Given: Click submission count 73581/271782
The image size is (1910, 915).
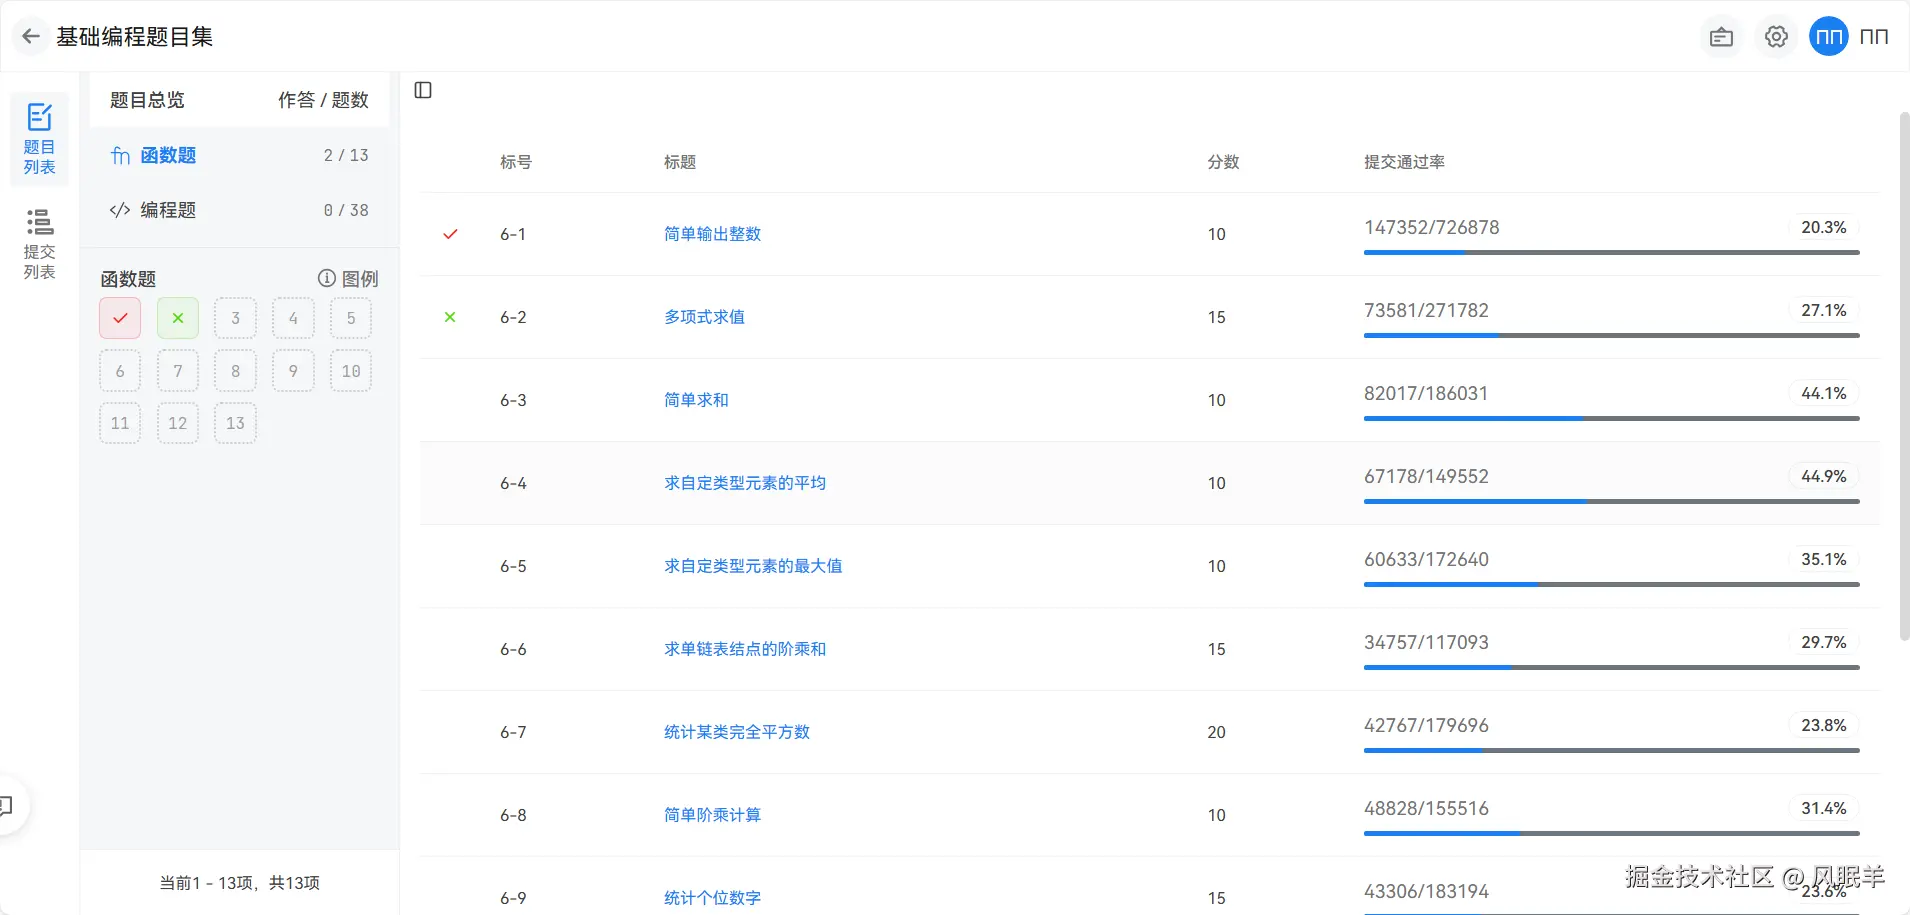Looking at the screenshot, I should (x=1427, y=310).
